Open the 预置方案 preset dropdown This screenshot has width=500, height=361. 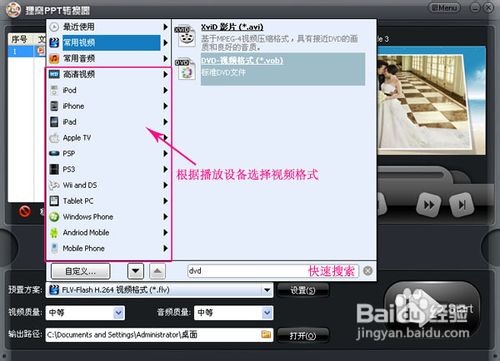point(267,290)
